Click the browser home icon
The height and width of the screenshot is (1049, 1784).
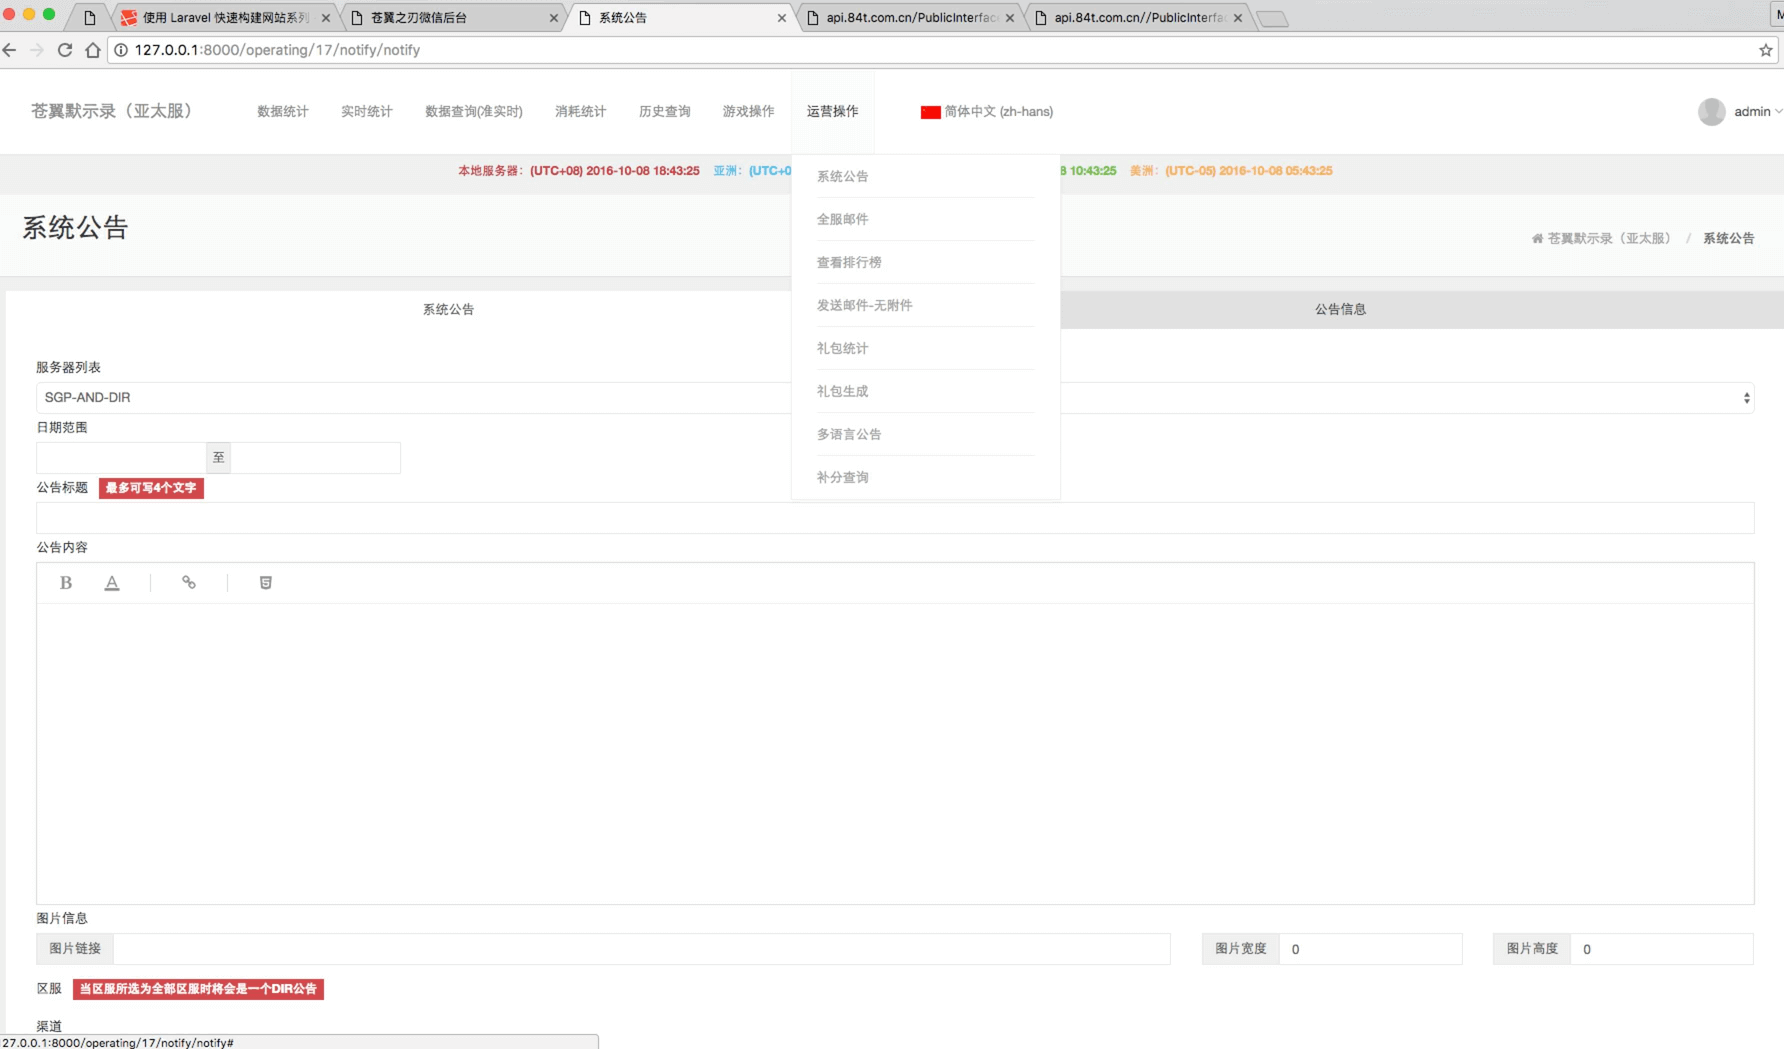93,50
